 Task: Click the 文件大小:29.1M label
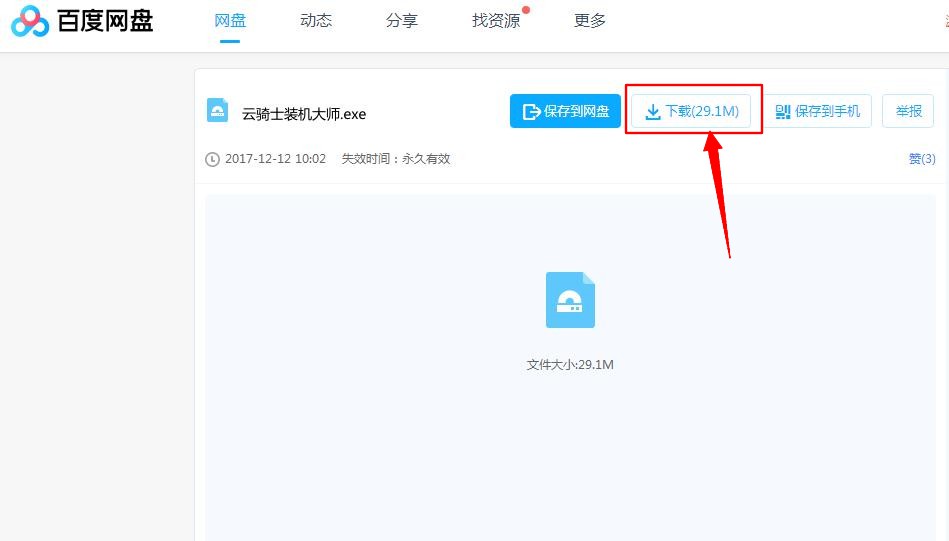point(570,364)
